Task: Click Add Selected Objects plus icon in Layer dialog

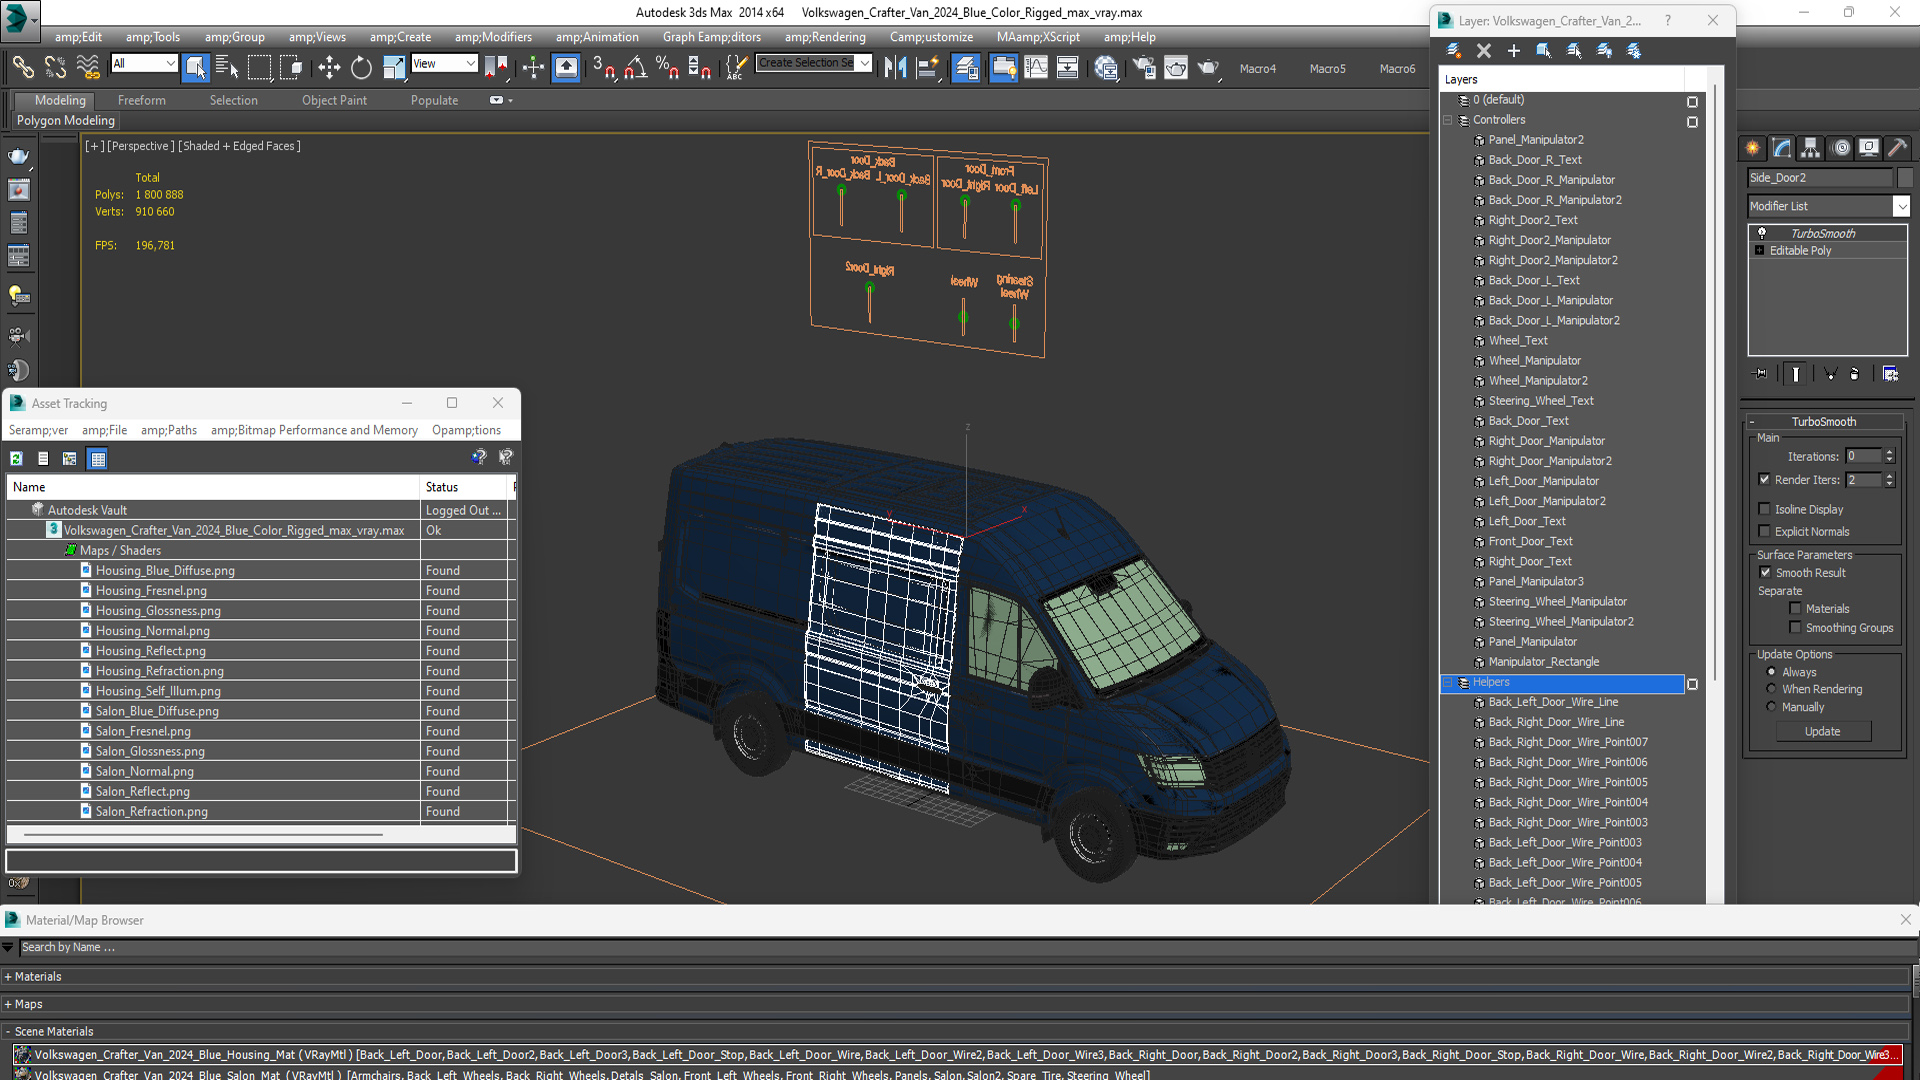Action: (x=1514, y=51)
